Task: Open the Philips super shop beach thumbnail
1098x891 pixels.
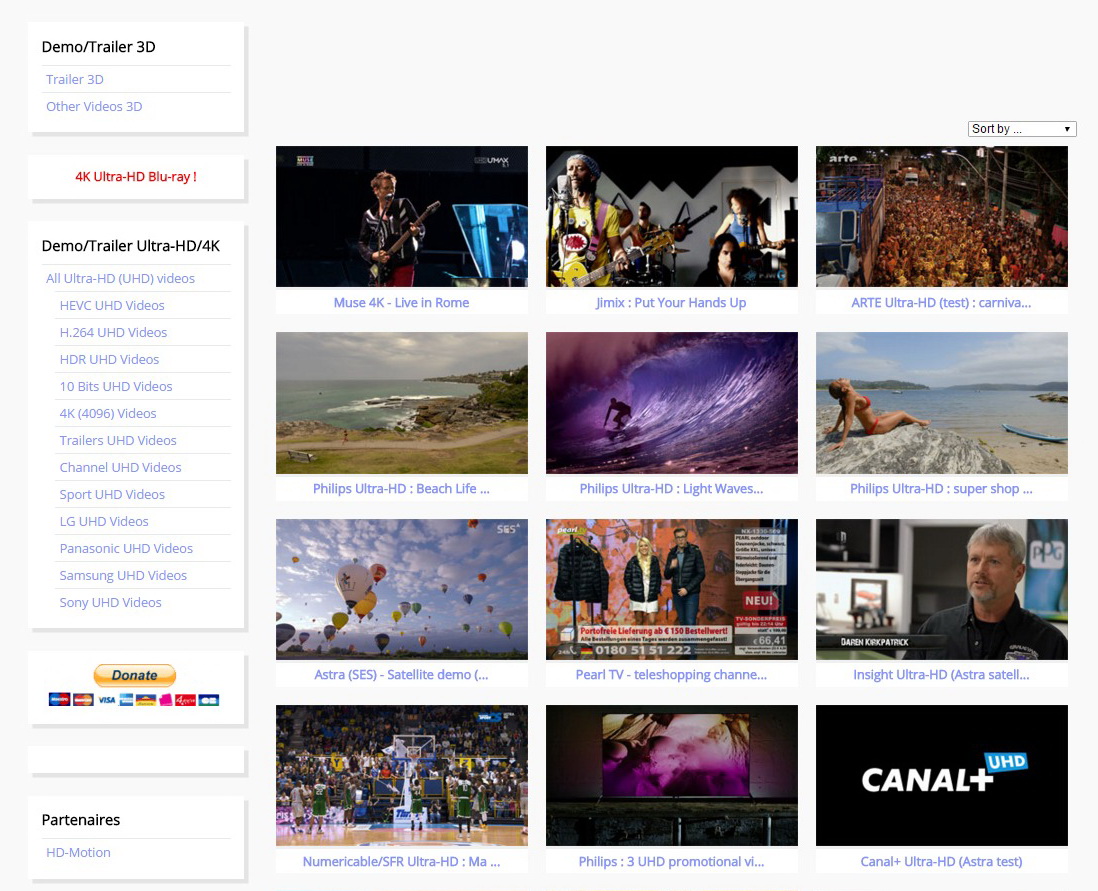Action: 942,403
